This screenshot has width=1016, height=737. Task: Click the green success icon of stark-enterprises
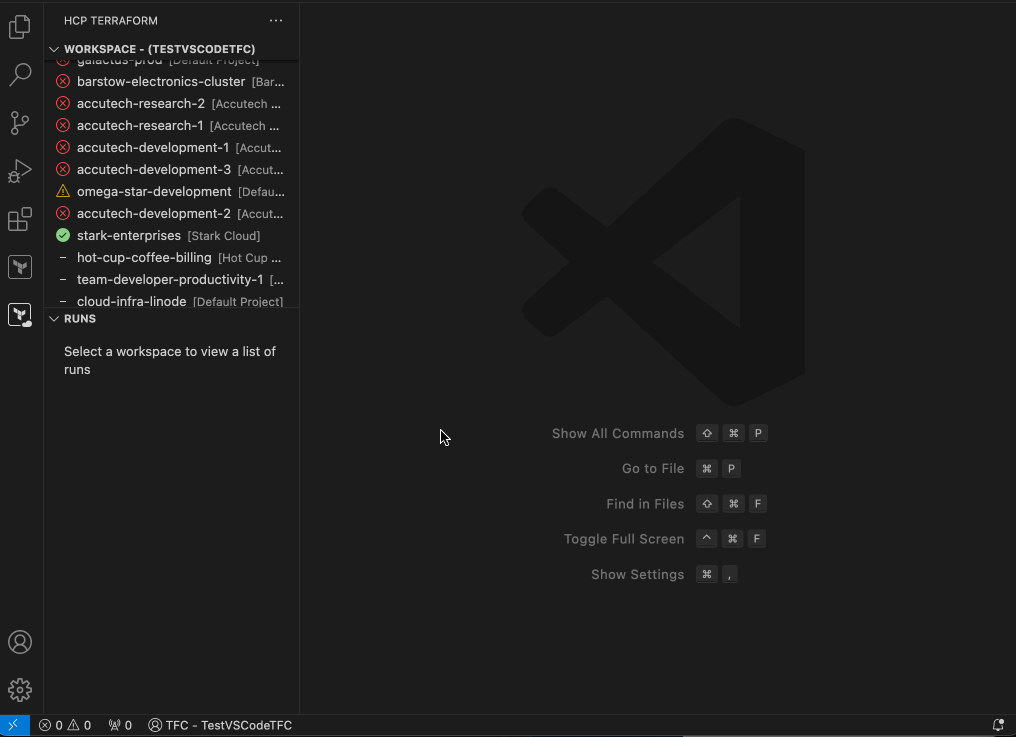63,235
